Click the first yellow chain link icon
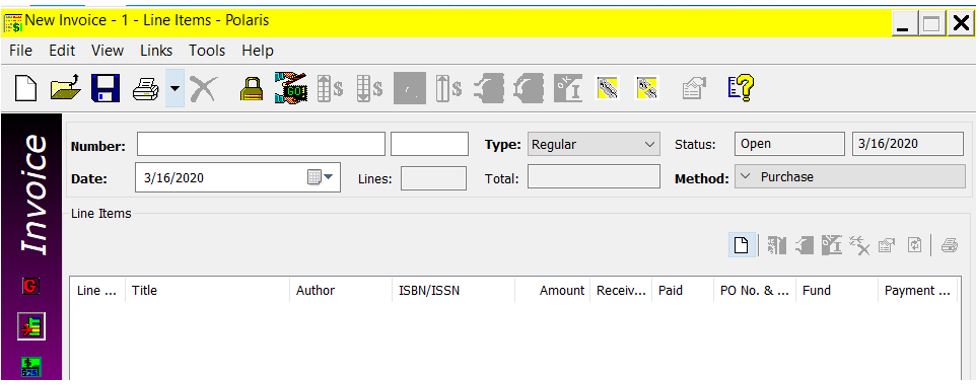980x391 pixels. point(607,88)
